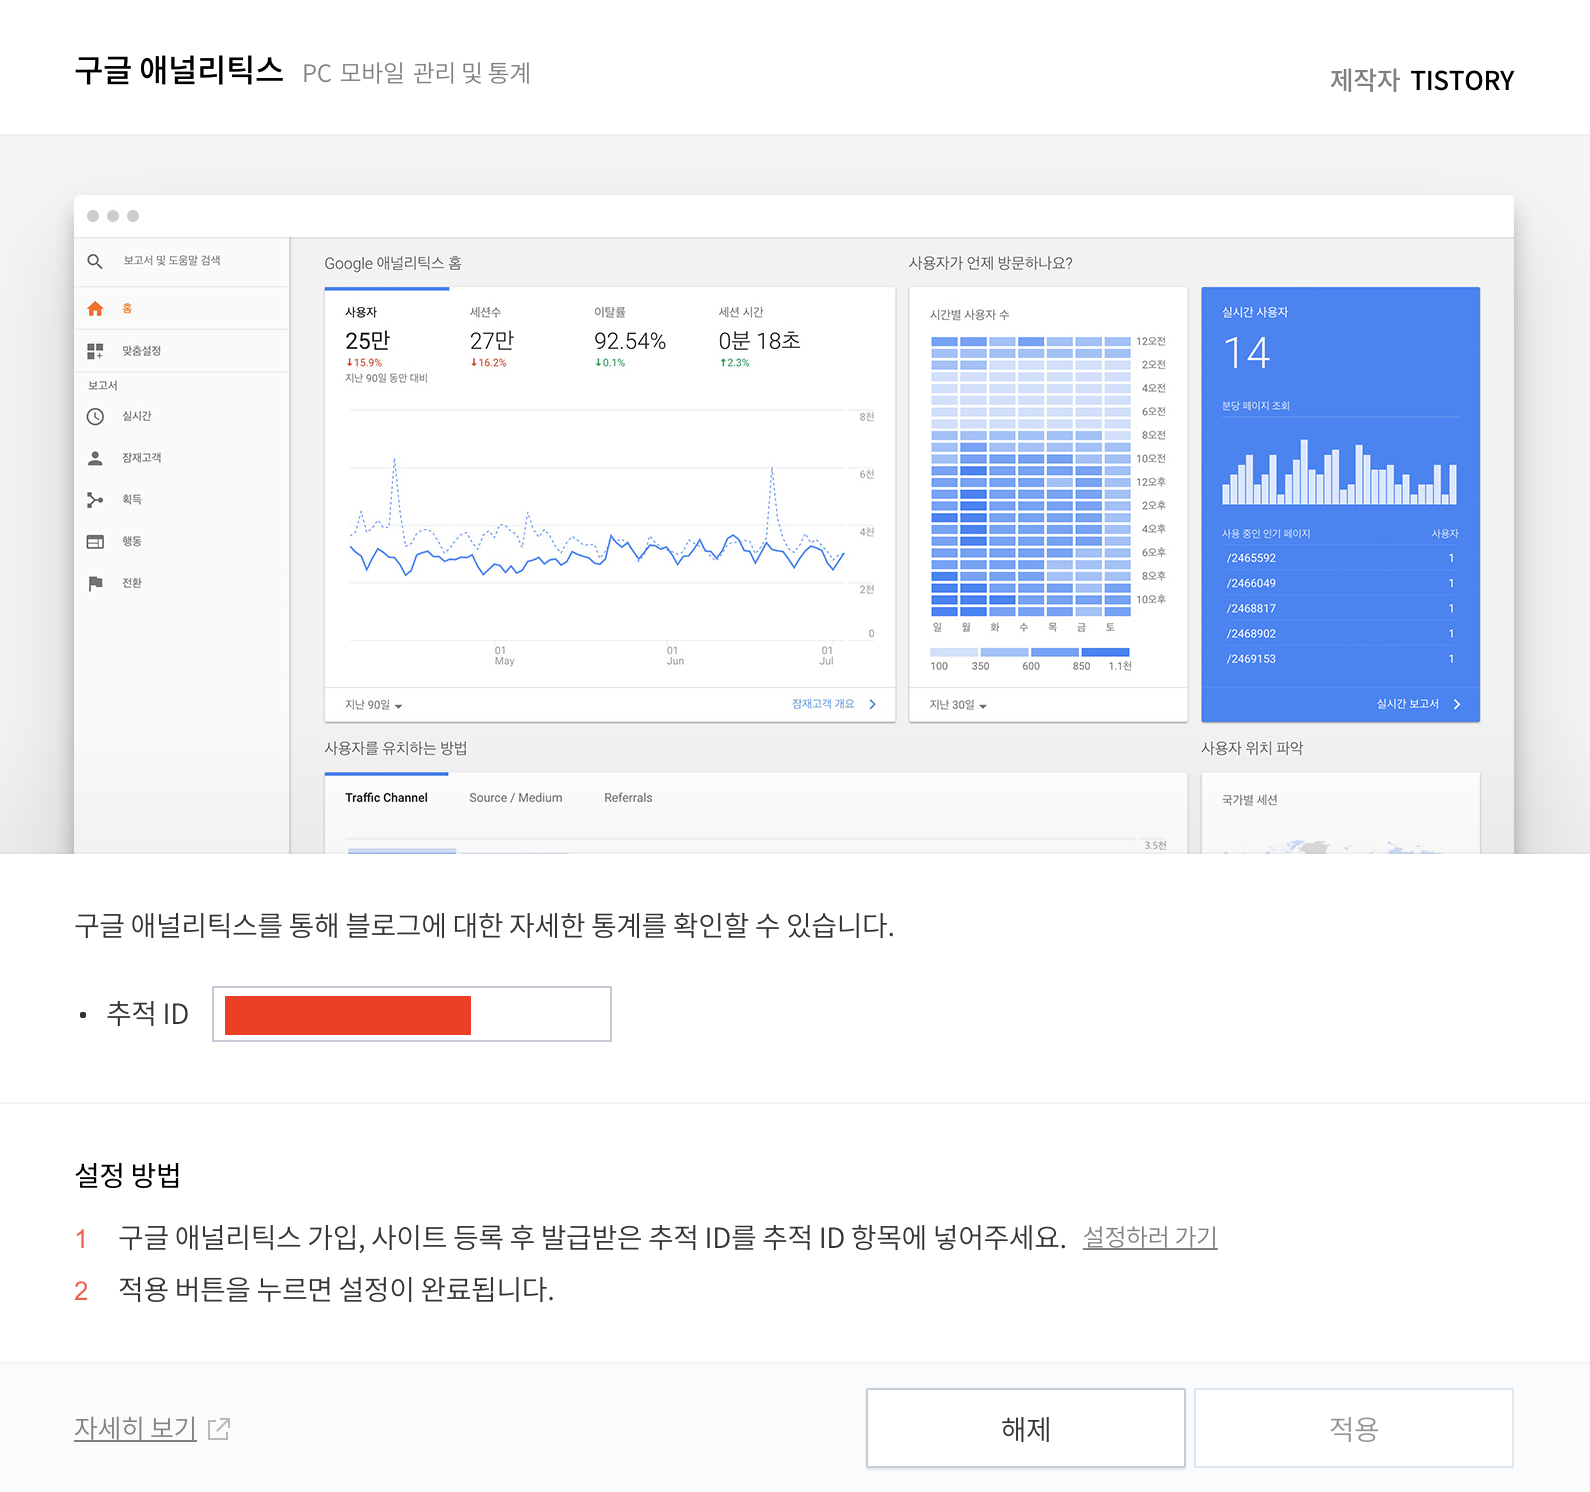This screenshot has height=1492, width=1590.
Task: Click the 시간별 사용자 수 heatmap
Action: tap(1031, 476)
